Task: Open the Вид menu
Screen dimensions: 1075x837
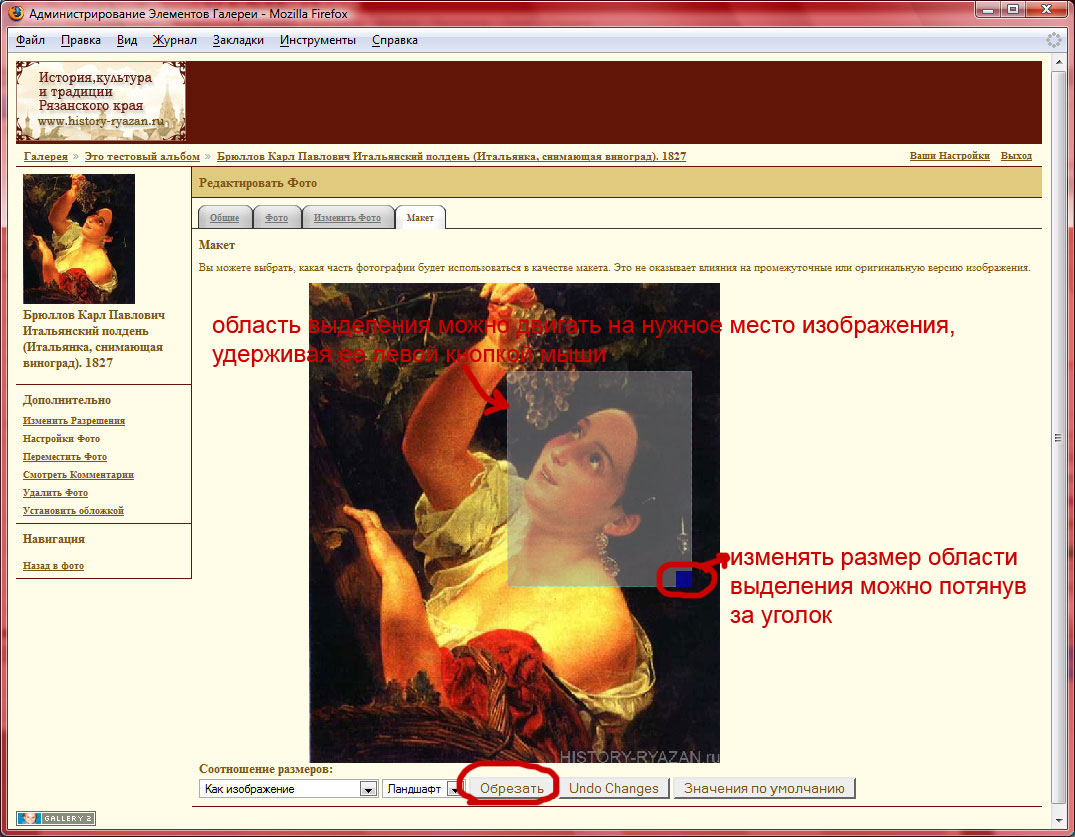Action: click(x=127, y=40)
